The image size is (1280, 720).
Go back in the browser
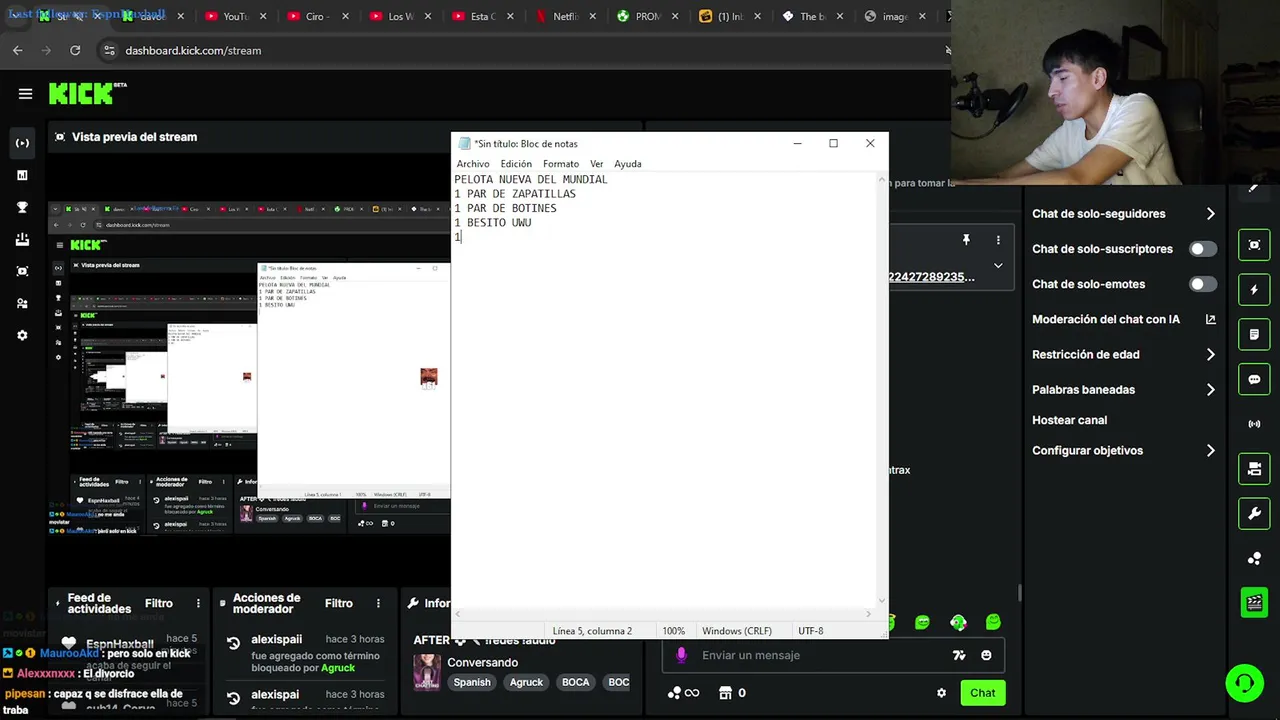click(18, 50)
